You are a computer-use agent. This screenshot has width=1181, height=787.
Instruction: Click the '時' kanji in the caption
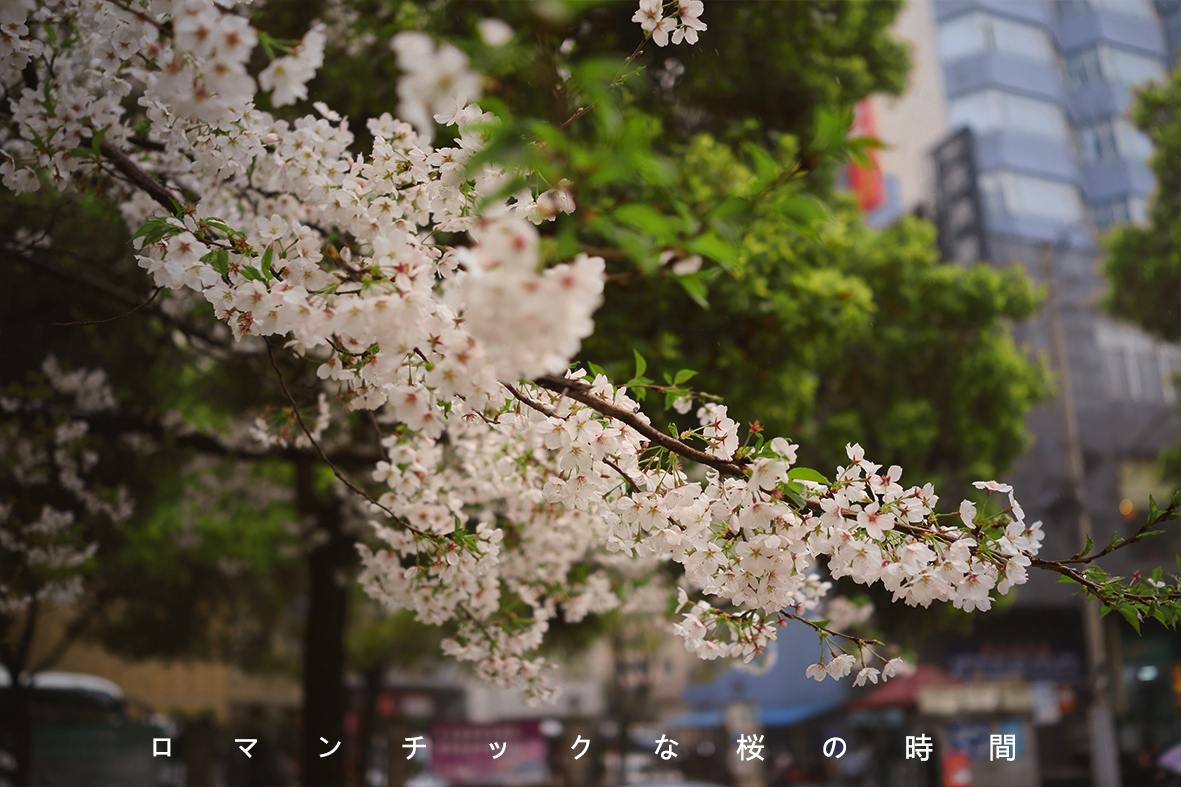(918, 747)
